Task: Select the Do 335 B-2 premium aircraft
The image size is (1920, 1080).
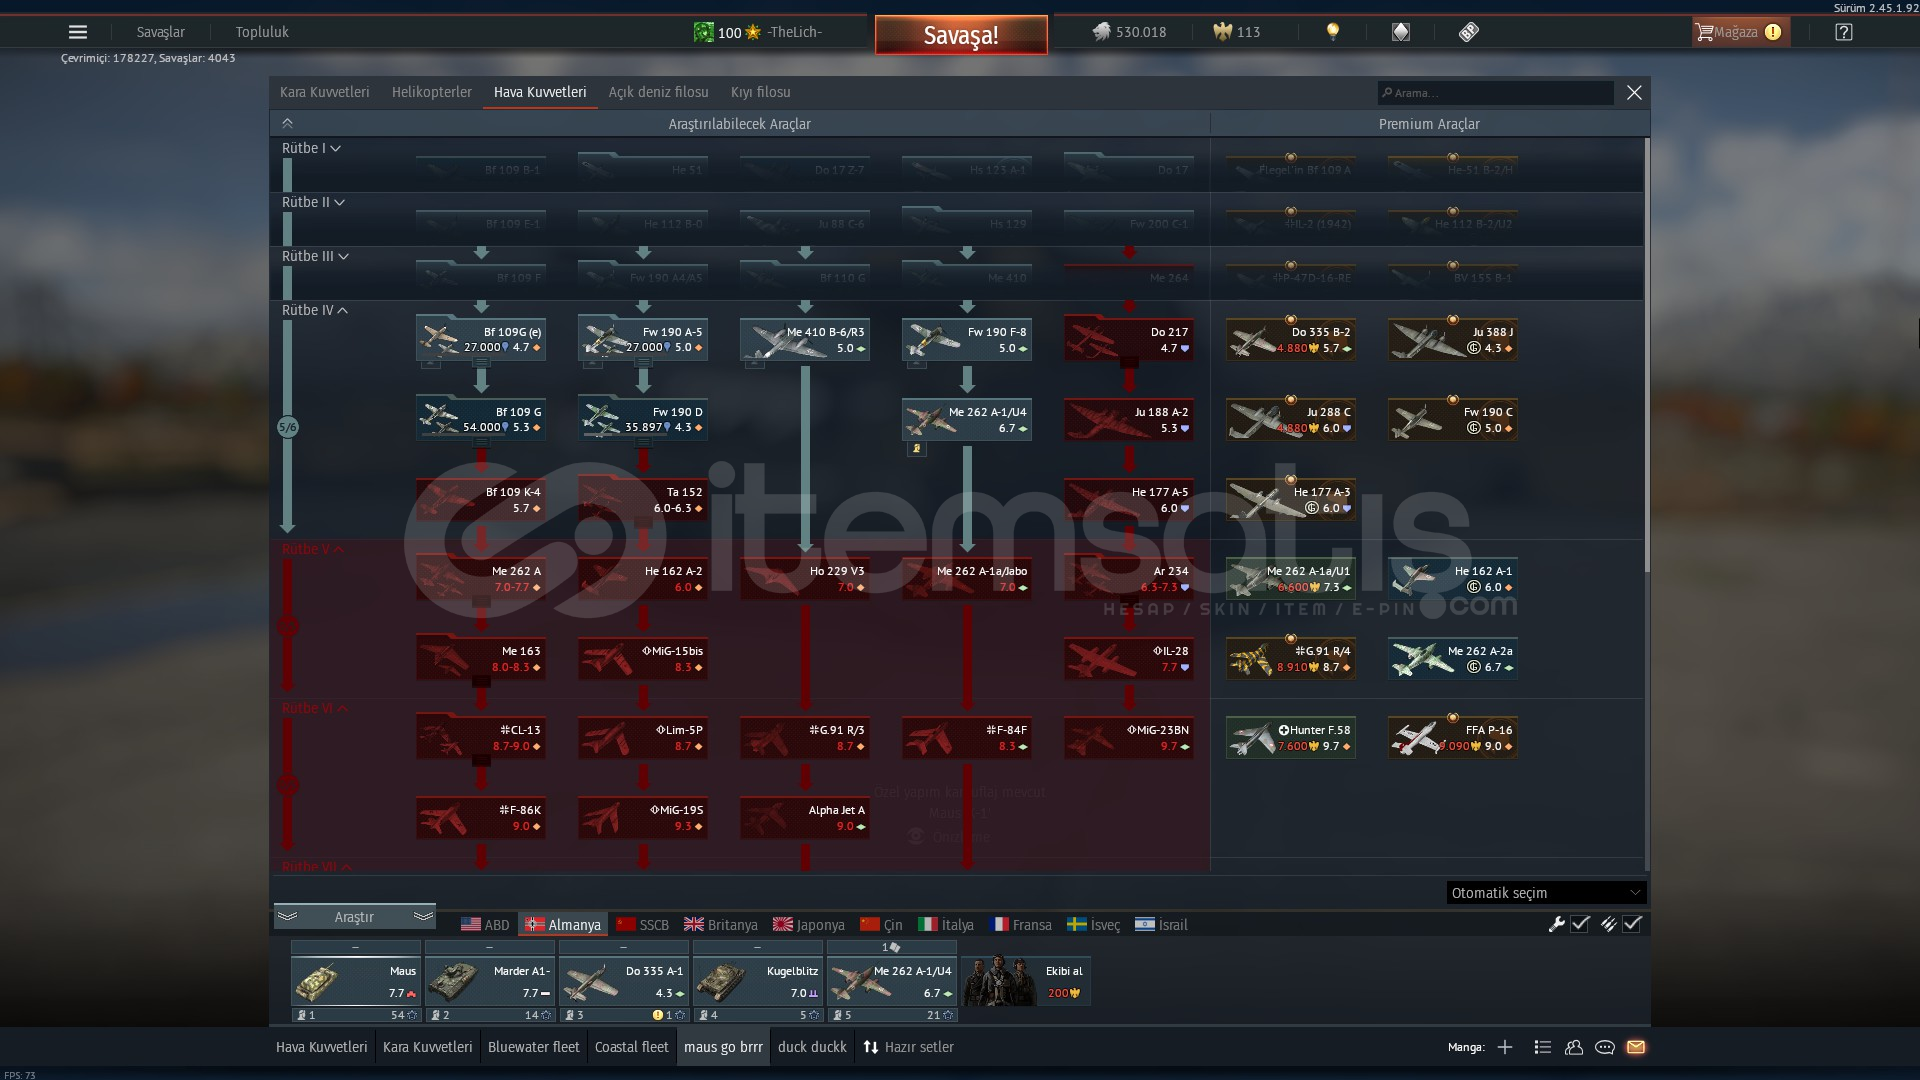Action: point(1291,340)
